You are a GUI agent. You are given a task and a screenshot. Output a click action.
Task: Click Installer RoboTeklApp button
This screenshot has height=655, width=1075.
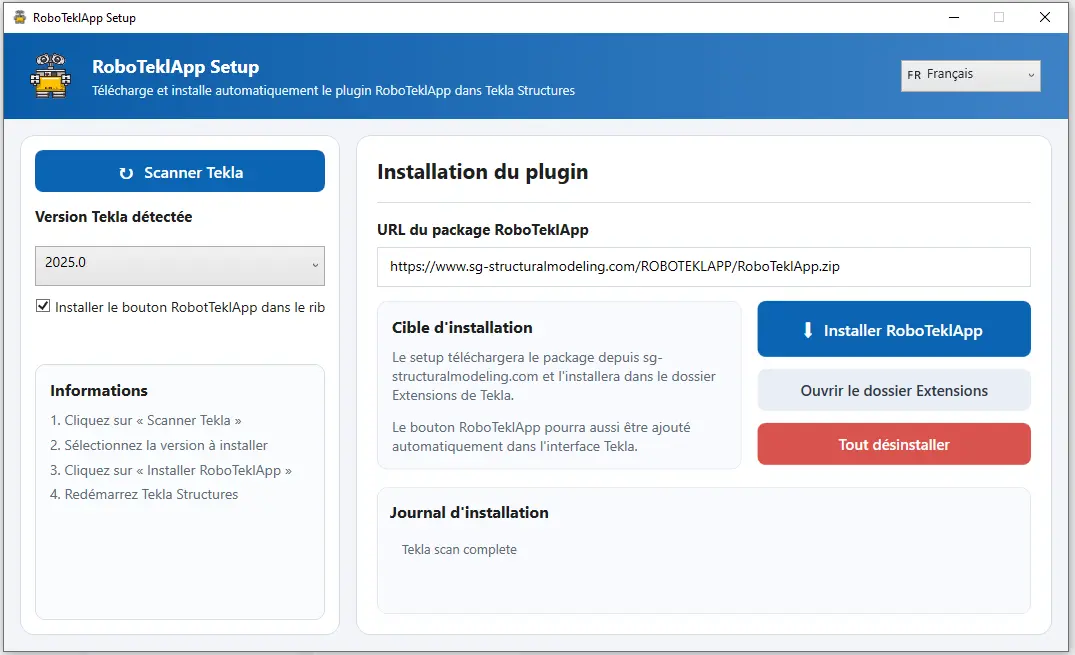(894, 330)
